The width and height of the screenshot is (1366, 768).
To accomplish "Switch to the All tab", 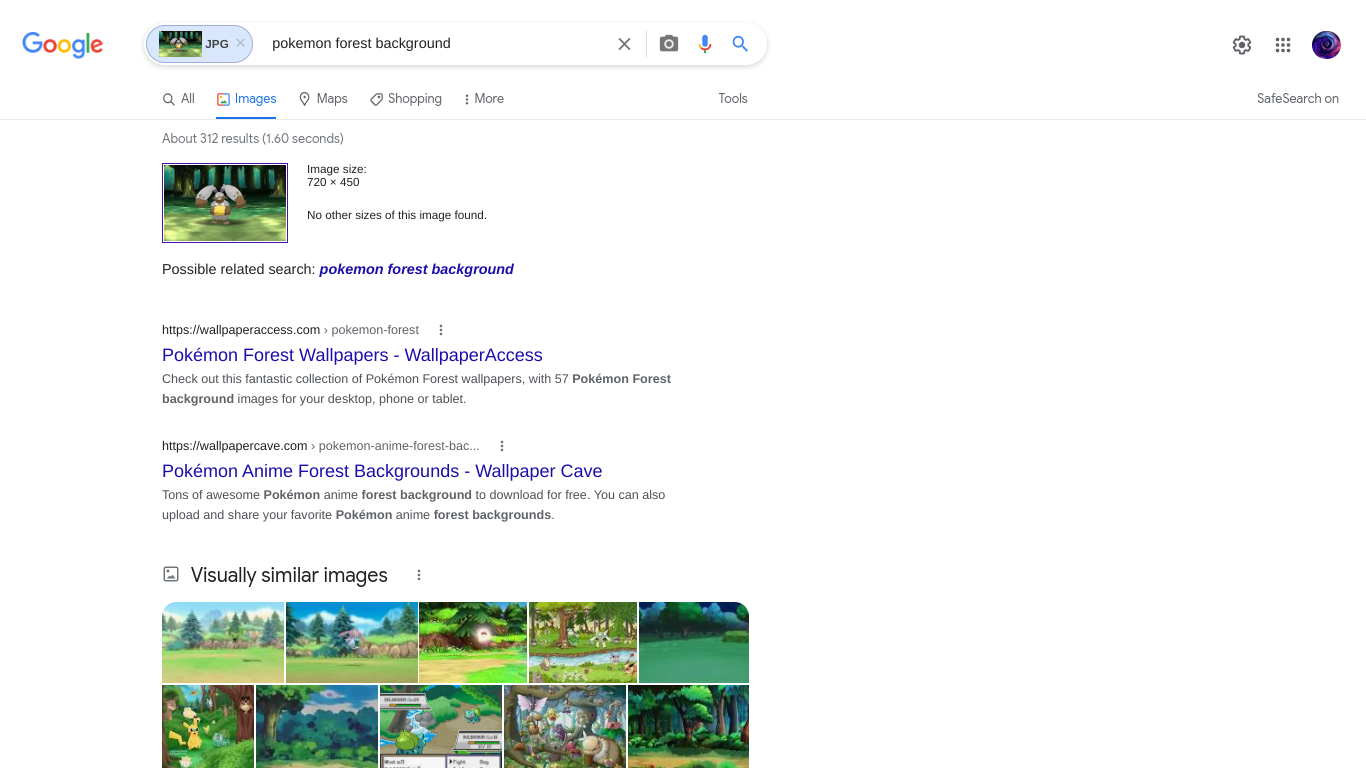I will pyautogui.click(x=179, y=99).
